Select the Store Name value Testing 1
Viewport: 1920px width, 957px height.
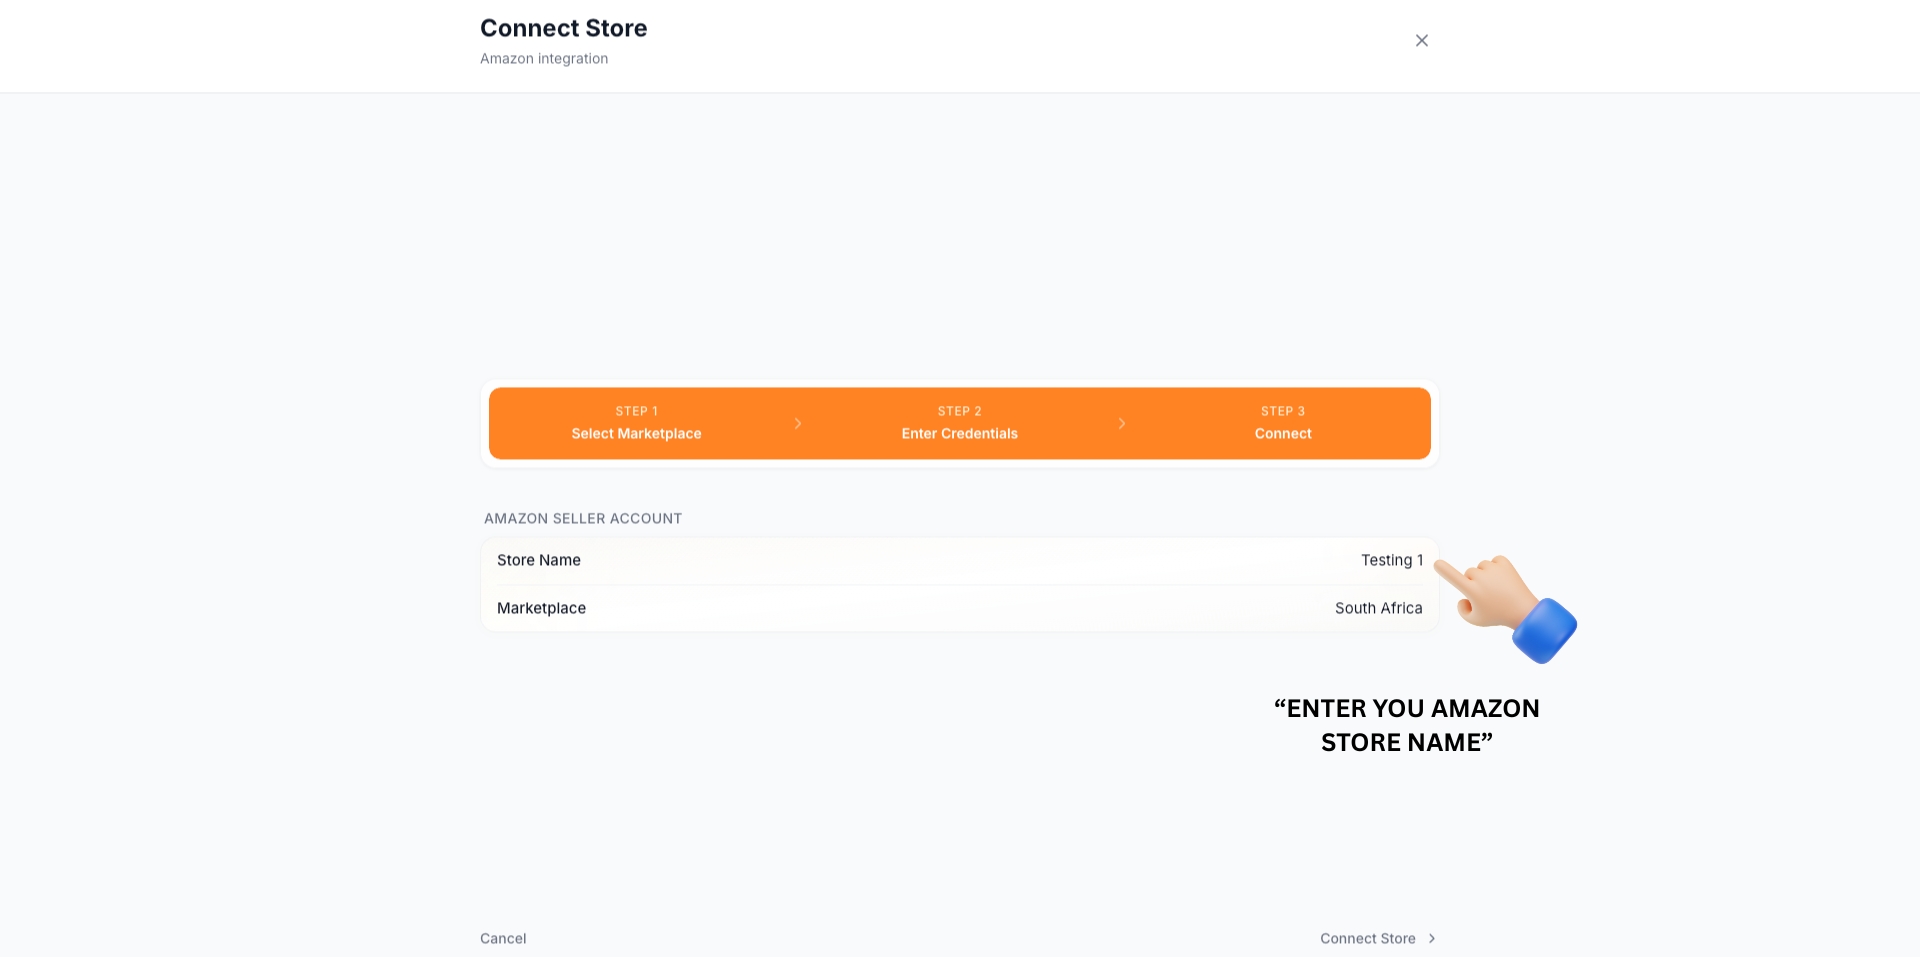[1392, 560]
